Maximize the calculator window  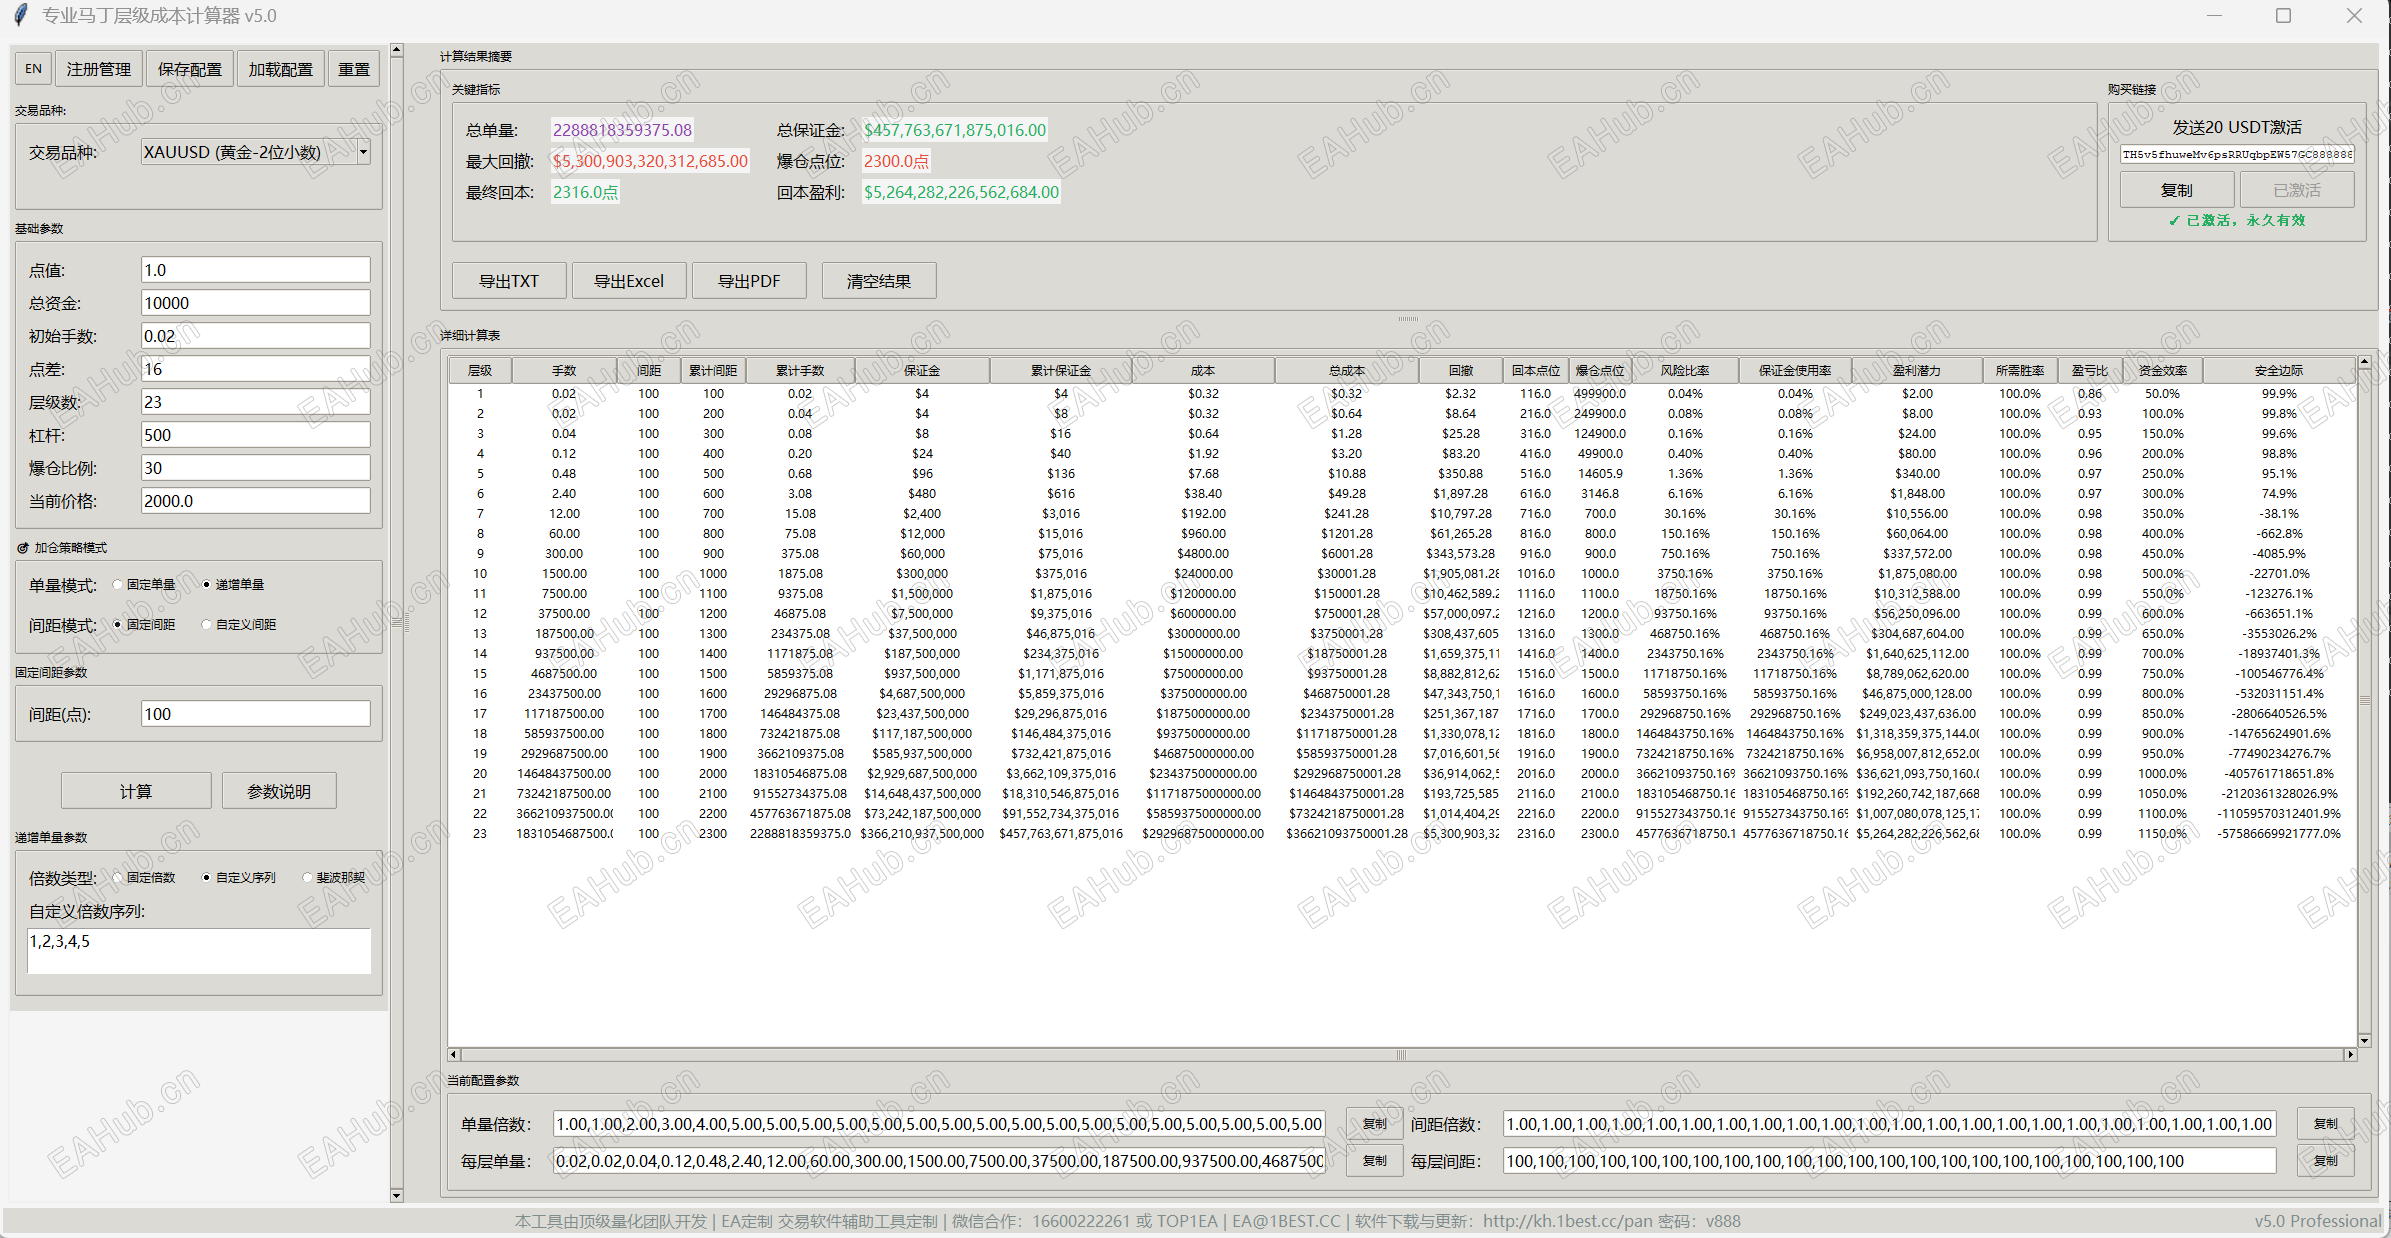tap(2283, 16)
